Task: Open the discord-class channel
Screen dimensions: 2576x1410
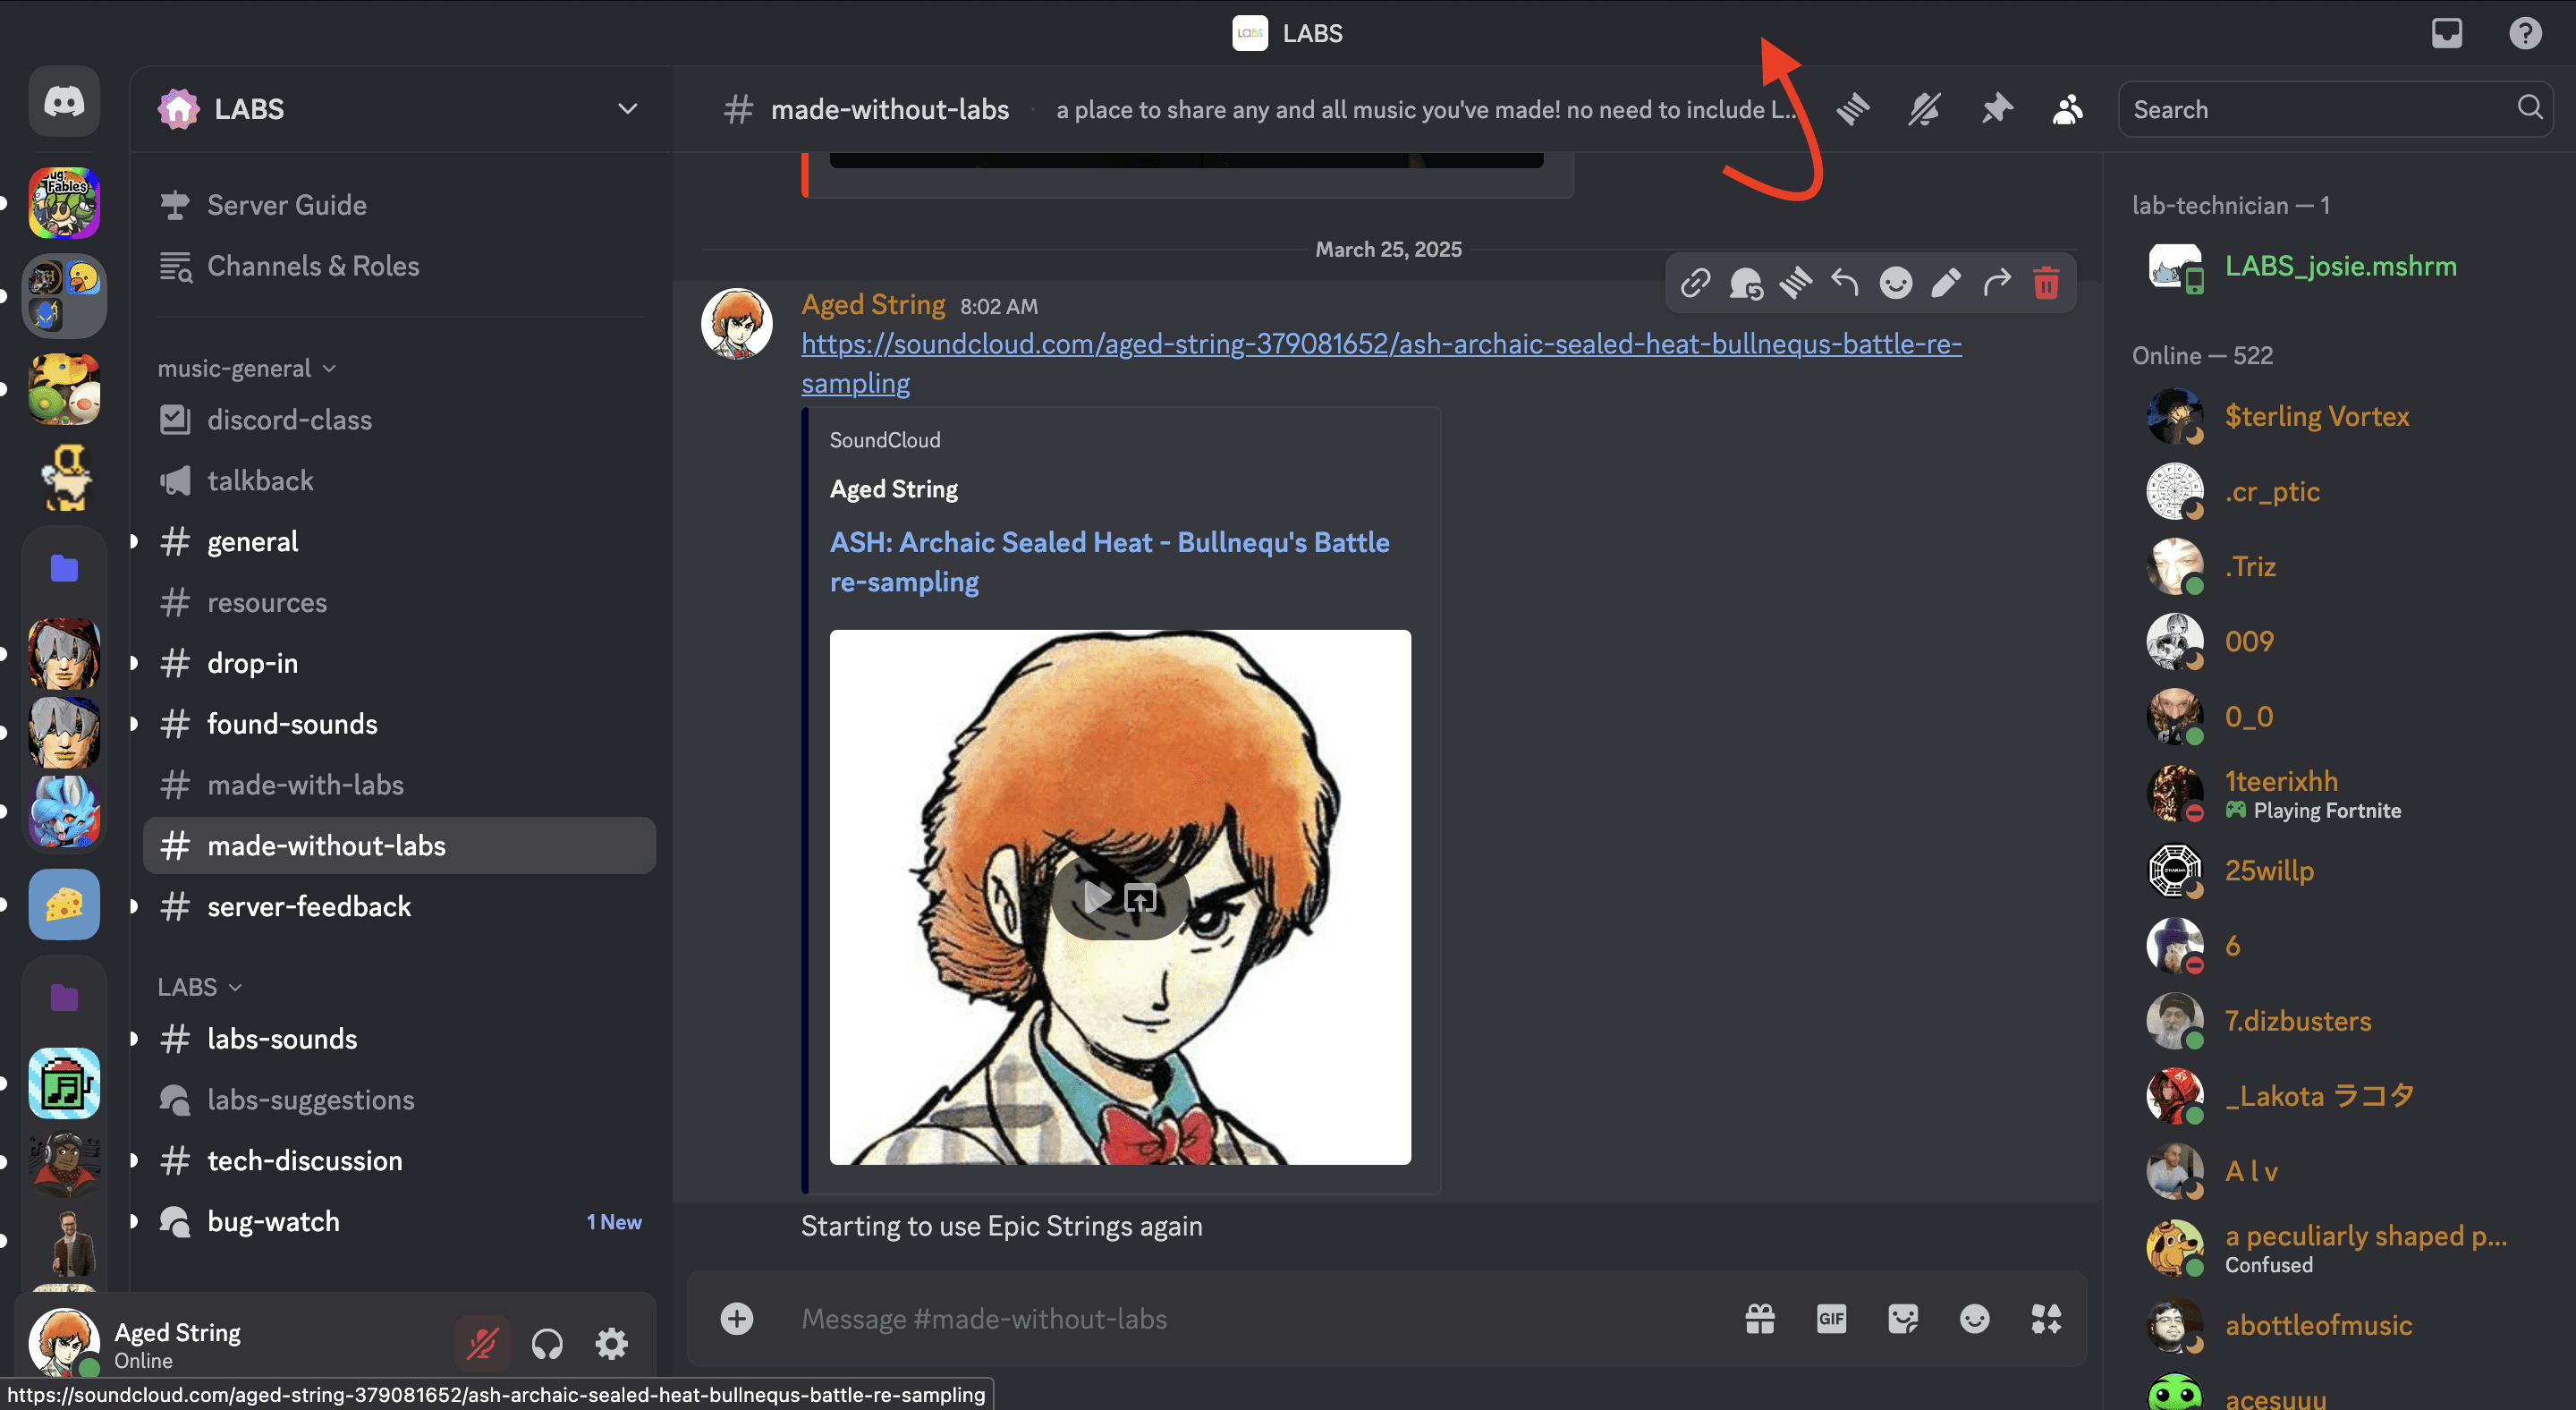Action: tap(400, 420)
